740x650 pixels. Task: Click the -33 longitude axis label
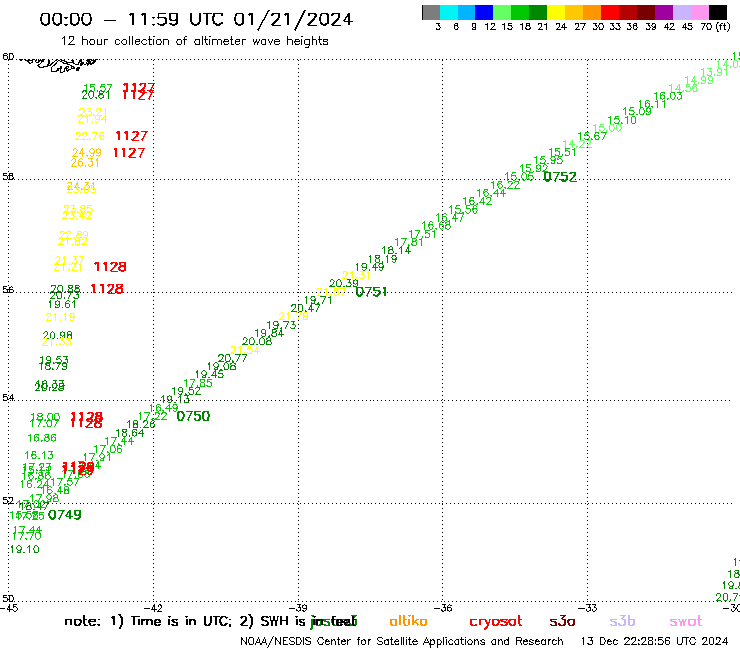588,608
